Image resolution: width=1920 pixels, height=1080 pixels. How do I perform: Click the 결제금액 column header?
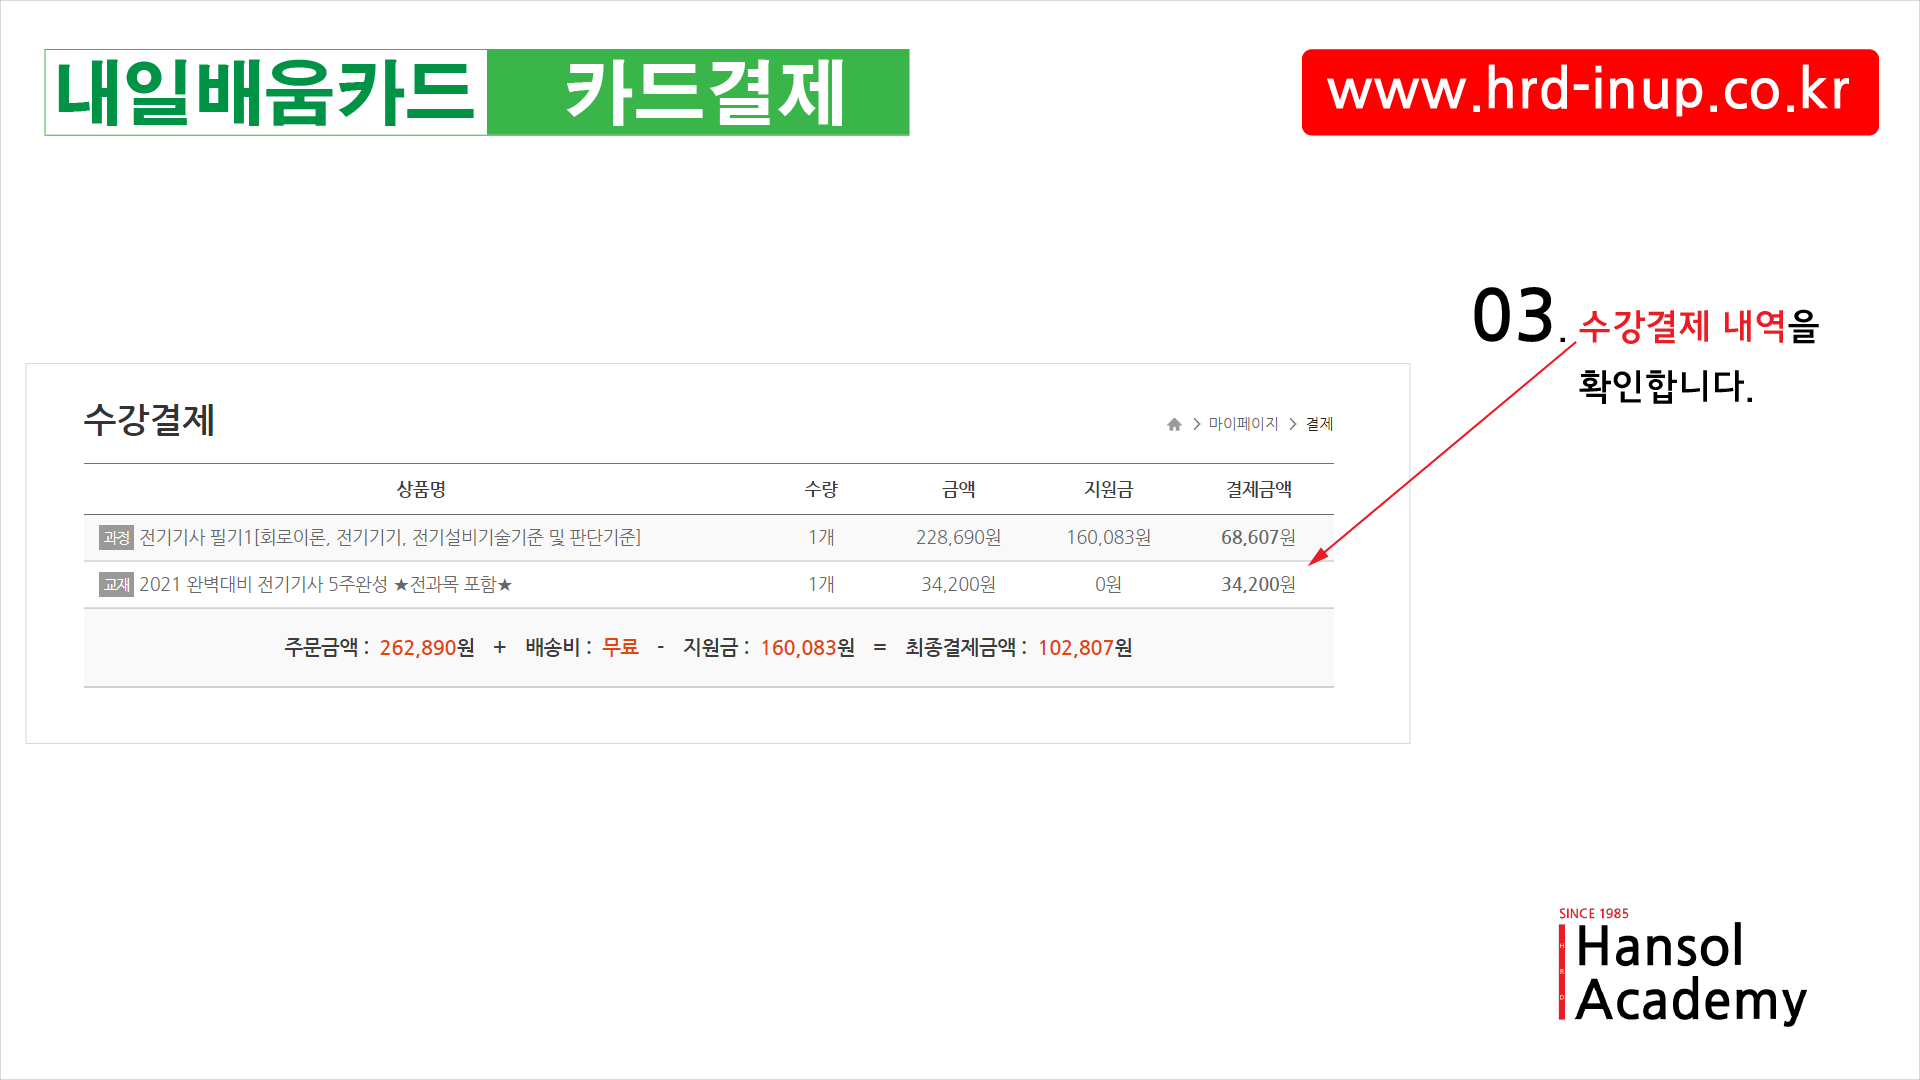point(1259,489)
